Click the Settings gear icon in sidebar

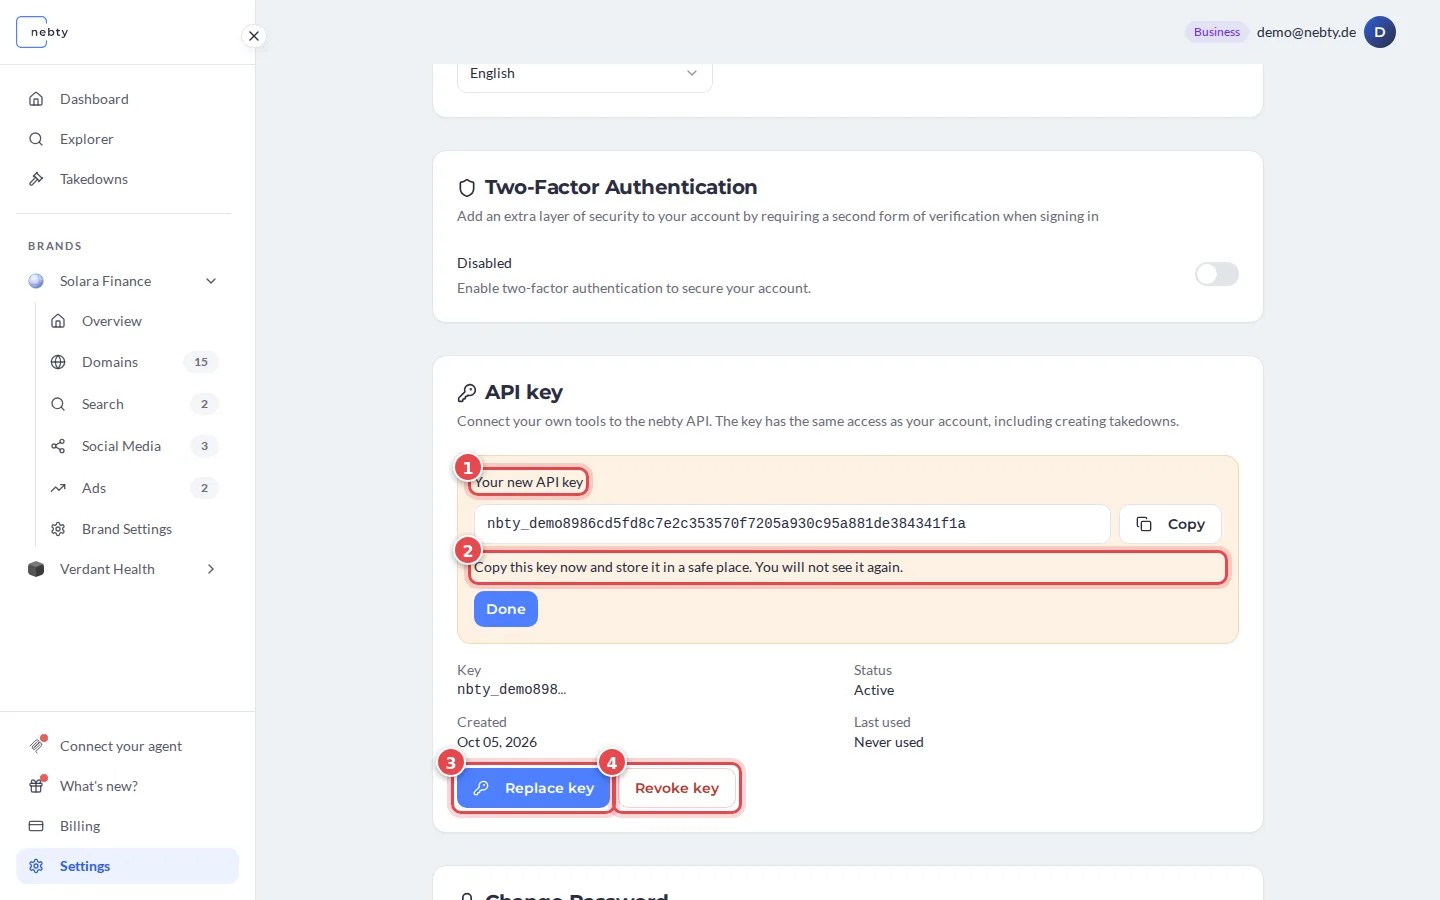coord(36,866)
